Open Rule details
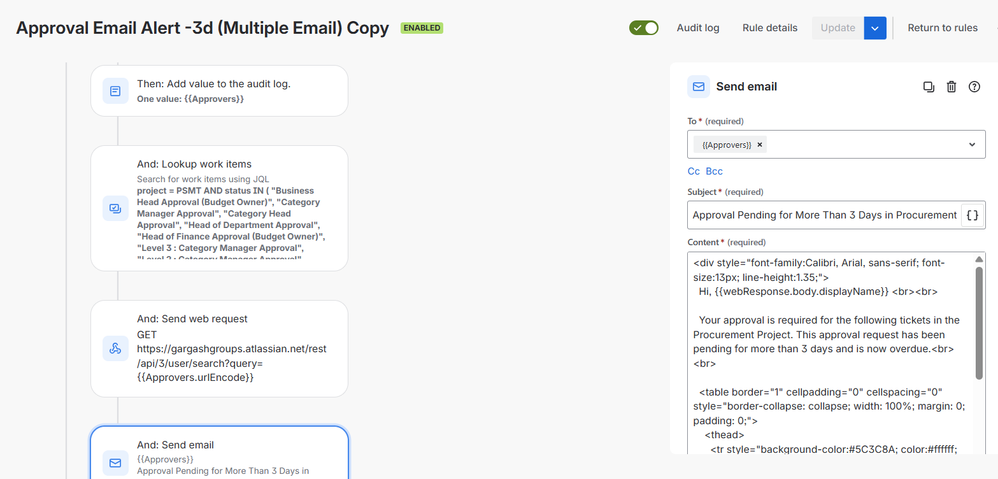The width and height of the screenshot is (998, 479). 770,28
